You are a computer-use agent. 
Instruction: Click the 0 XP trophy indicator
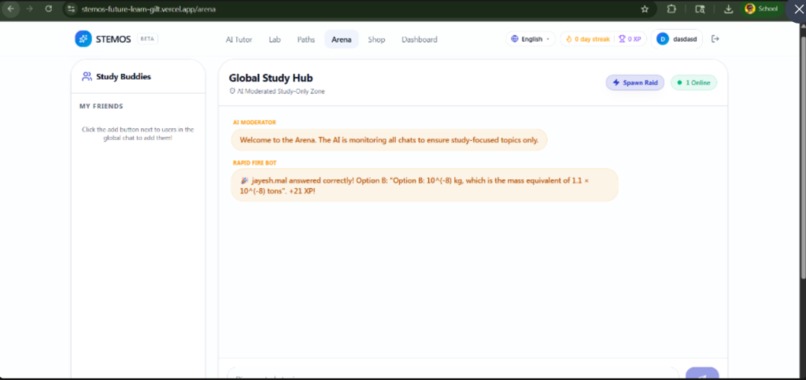coord(630,39)
